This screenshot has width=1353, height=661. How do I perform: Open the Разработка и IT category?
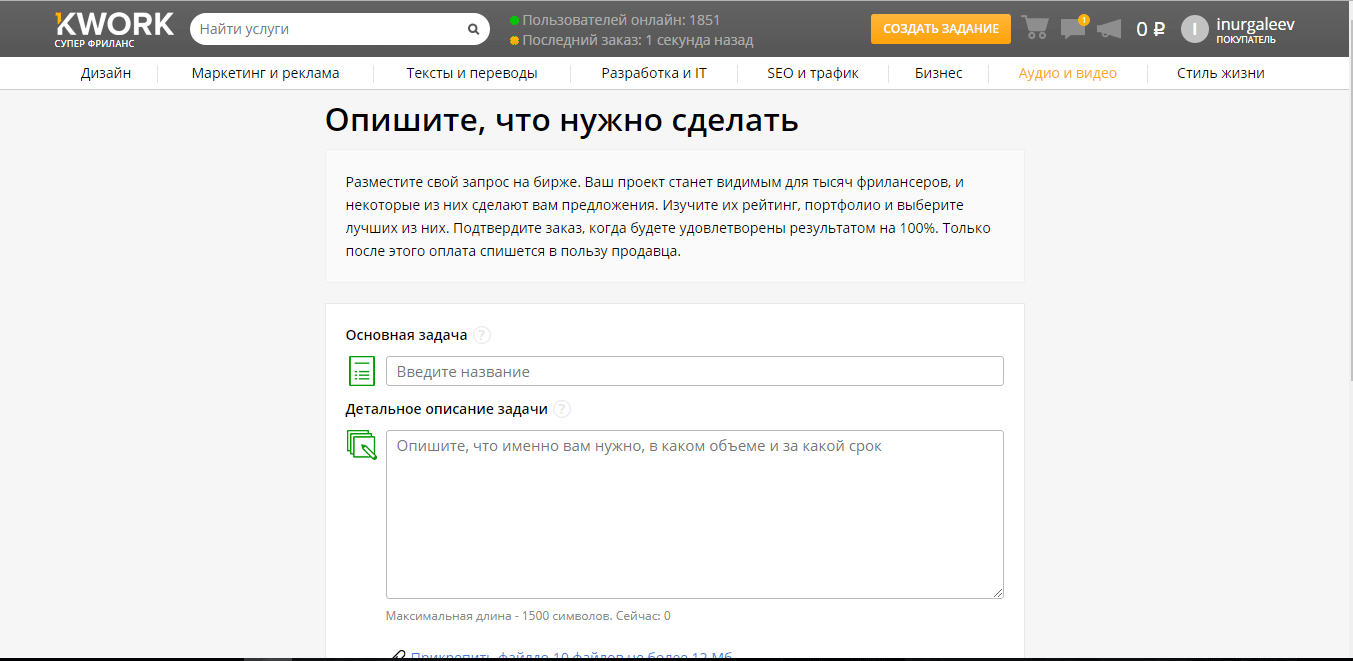[x=654, y=73]
